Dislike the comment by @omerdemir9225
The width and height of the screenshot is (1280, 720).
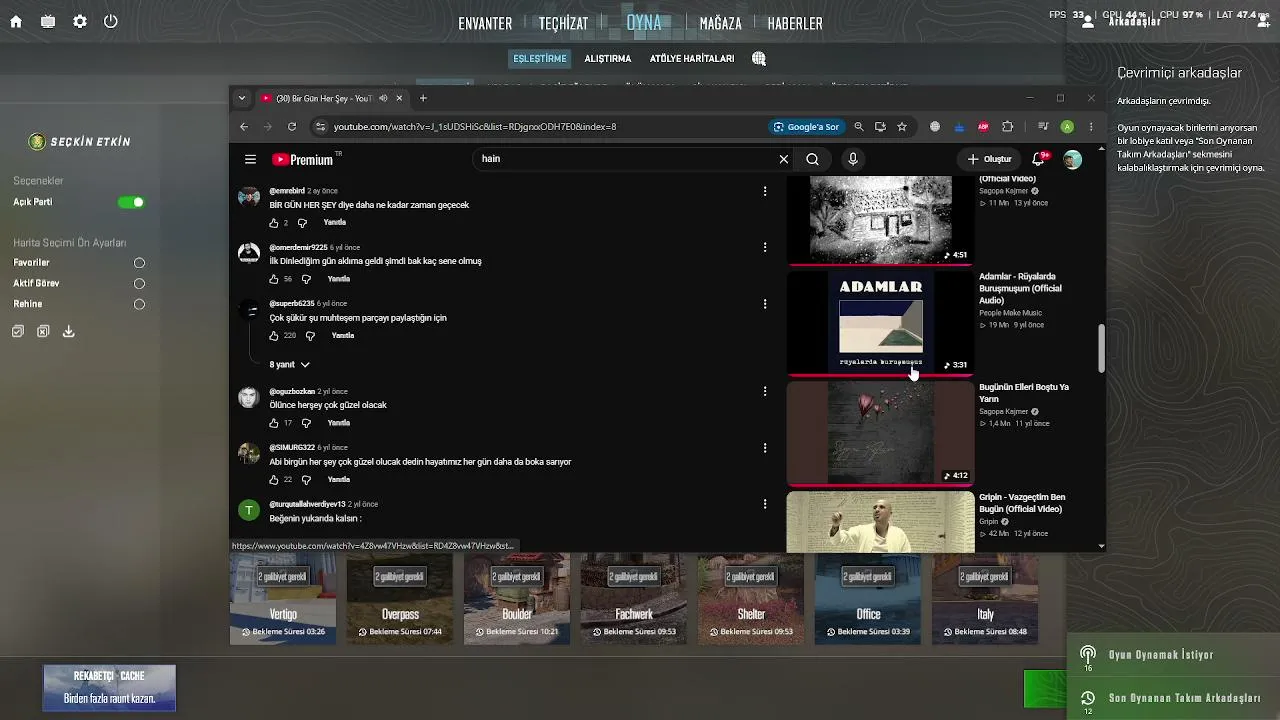tap(306, 279)
